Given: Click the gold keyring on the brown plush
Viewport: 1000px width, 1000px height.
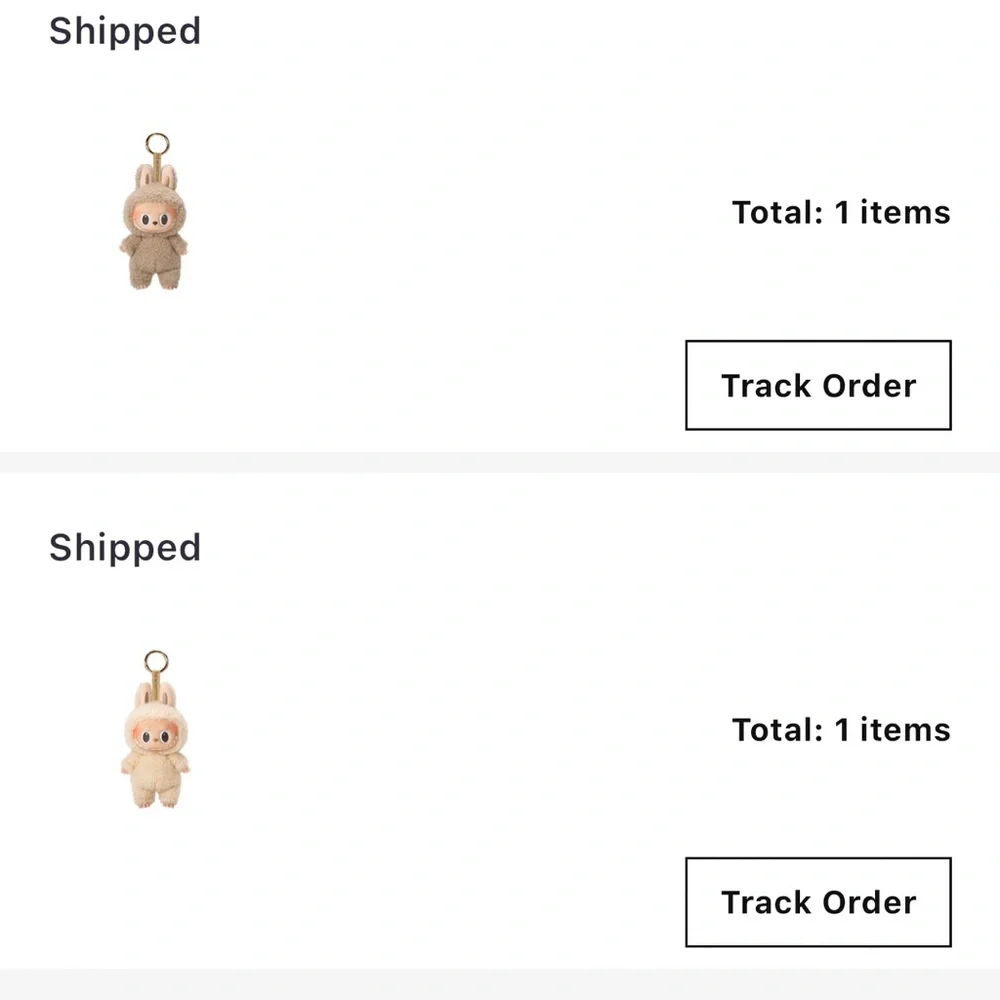Looking at the screenshot, I should point(156,144).
